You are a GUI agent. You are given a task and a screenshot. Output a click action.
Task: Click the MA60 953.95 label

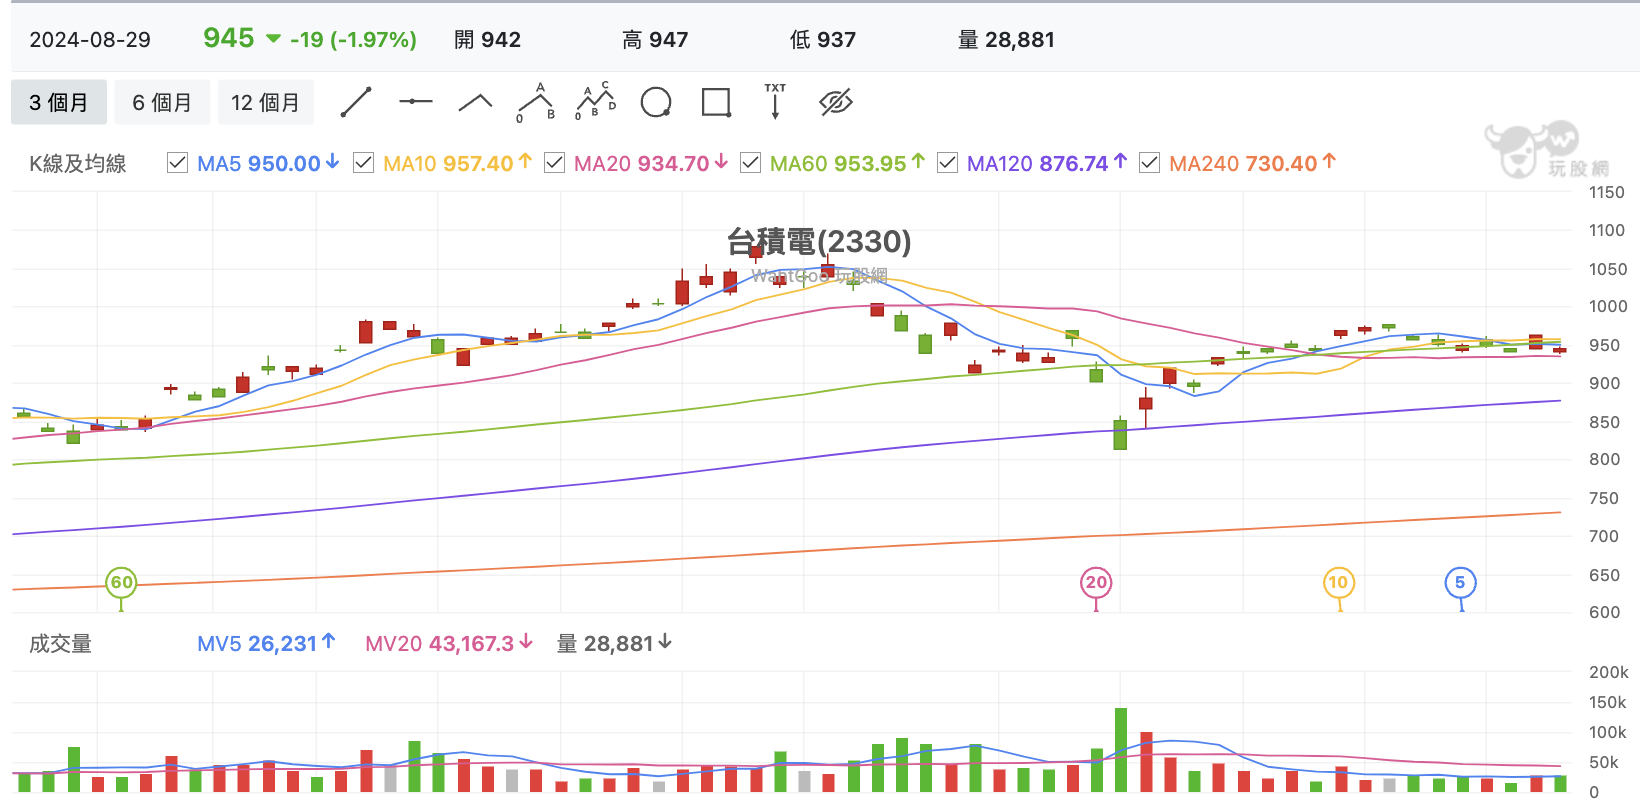point(847,163)
